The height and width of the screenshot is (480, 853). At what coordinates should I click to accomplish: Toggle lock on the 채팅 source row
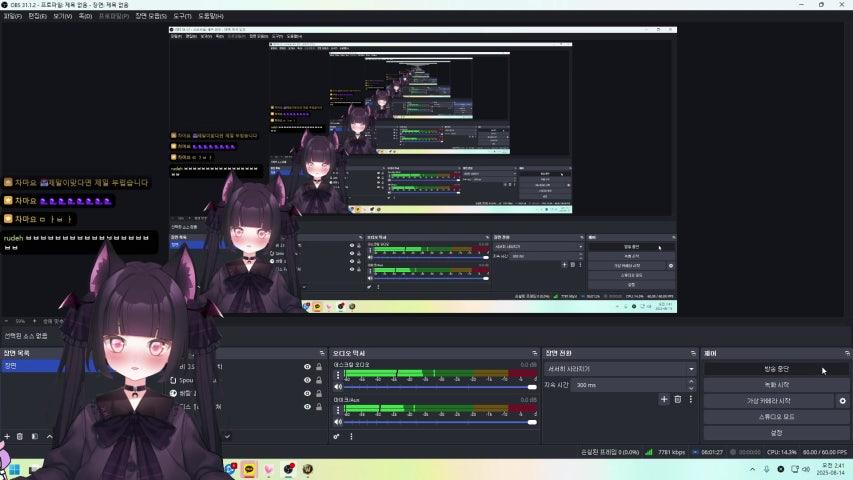[x=319, y=393]
